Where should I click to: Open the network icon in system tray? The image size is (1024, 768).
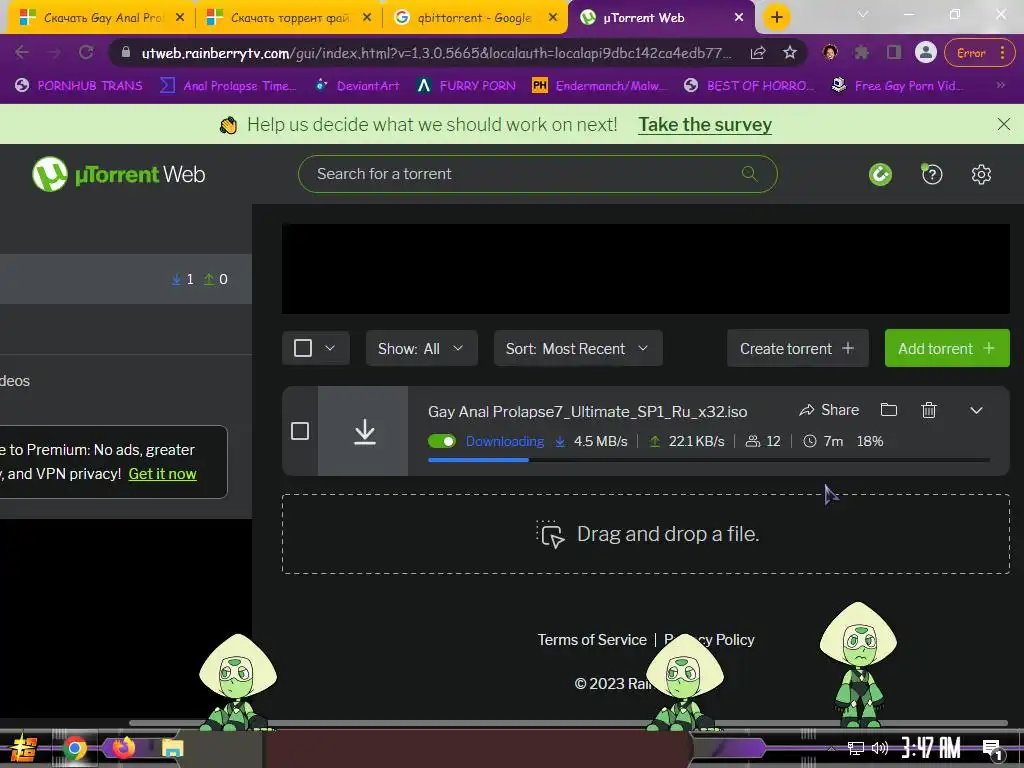(856, 748)
